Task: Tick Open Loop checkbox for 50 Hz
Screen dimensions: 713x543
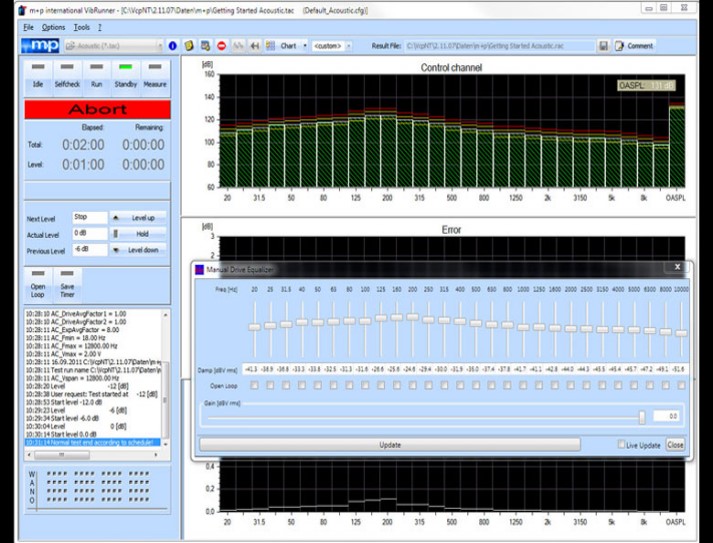Action: click(318, 385)
